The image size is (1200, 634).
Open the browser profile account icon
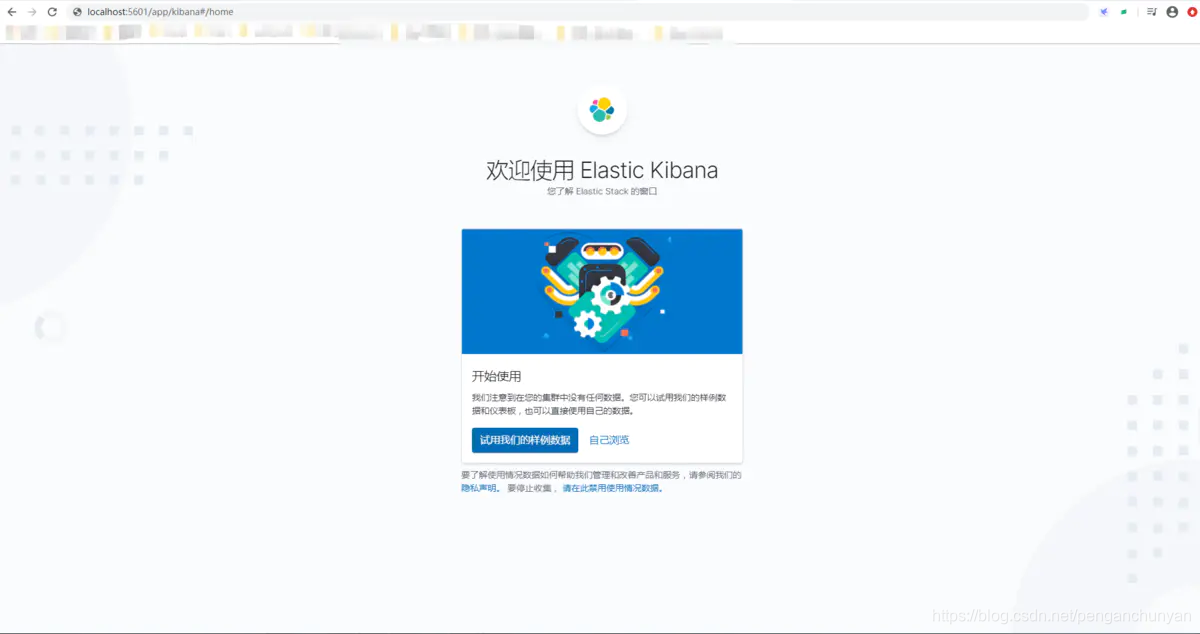(x=1172, y=12)
